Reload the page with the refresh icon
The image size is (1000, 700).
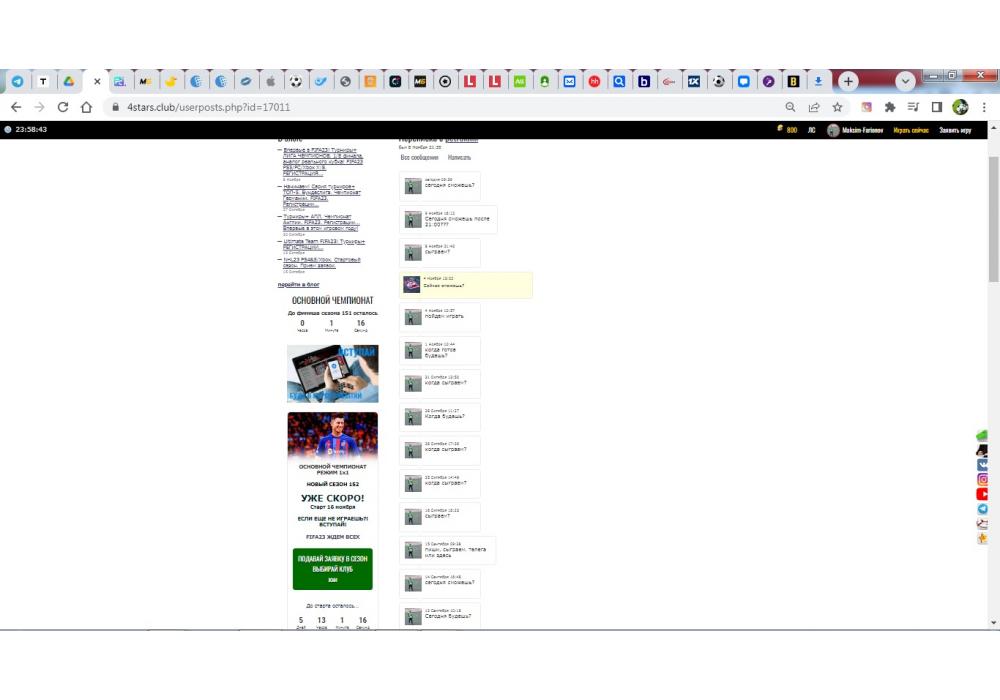pos(63,107)
